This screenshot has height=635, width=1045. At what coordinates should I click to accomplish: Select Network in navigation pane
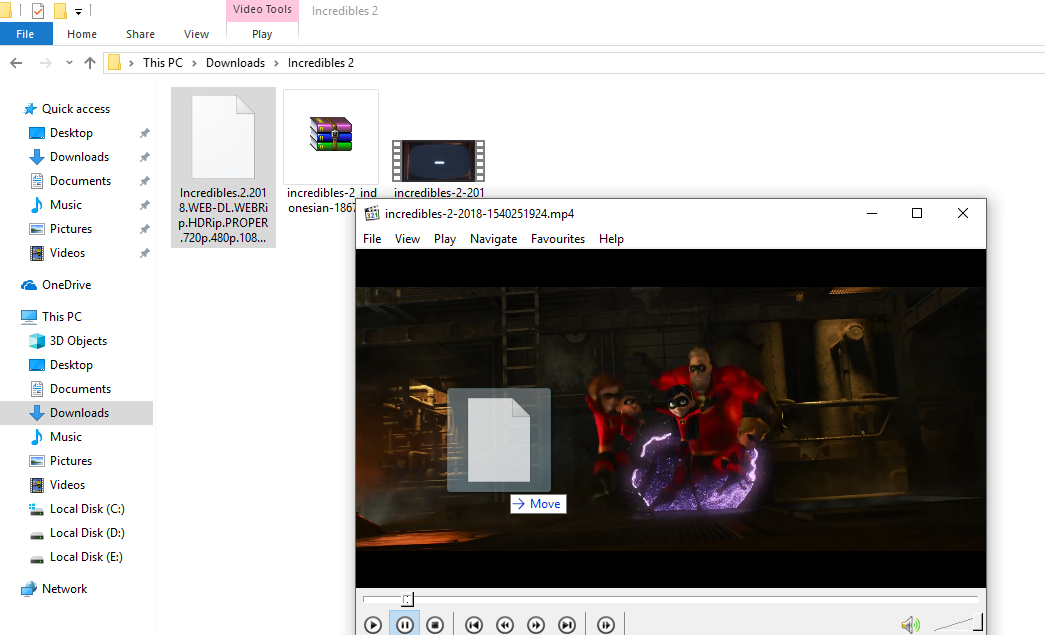point(64,588)
